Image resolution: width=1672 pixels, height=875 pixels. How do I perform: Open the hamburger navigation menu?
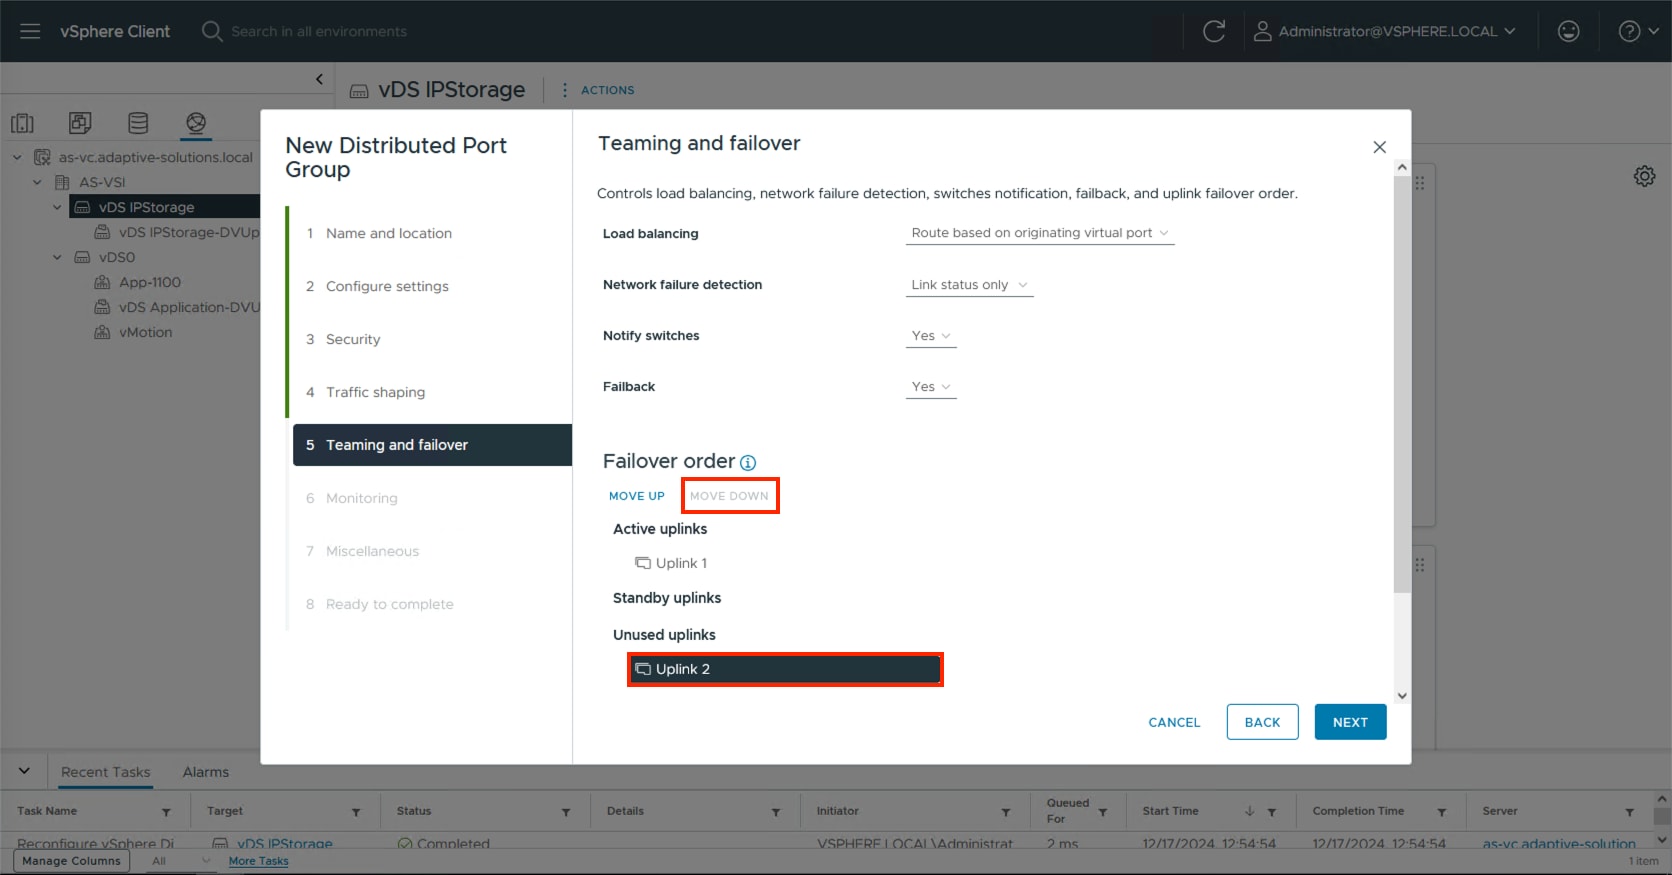pyautogui.click(x=30, y=31)
